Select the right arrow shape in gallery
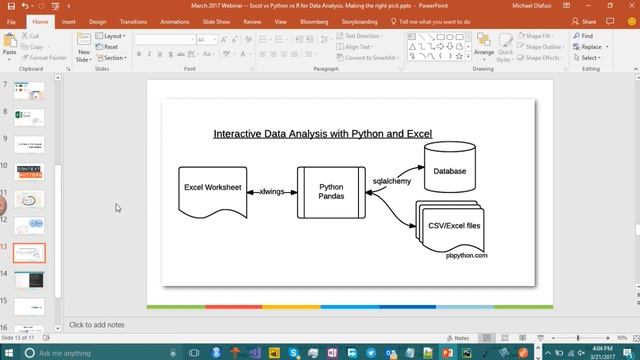This screenshot has width=640, height=360. (x=440, y=47)
